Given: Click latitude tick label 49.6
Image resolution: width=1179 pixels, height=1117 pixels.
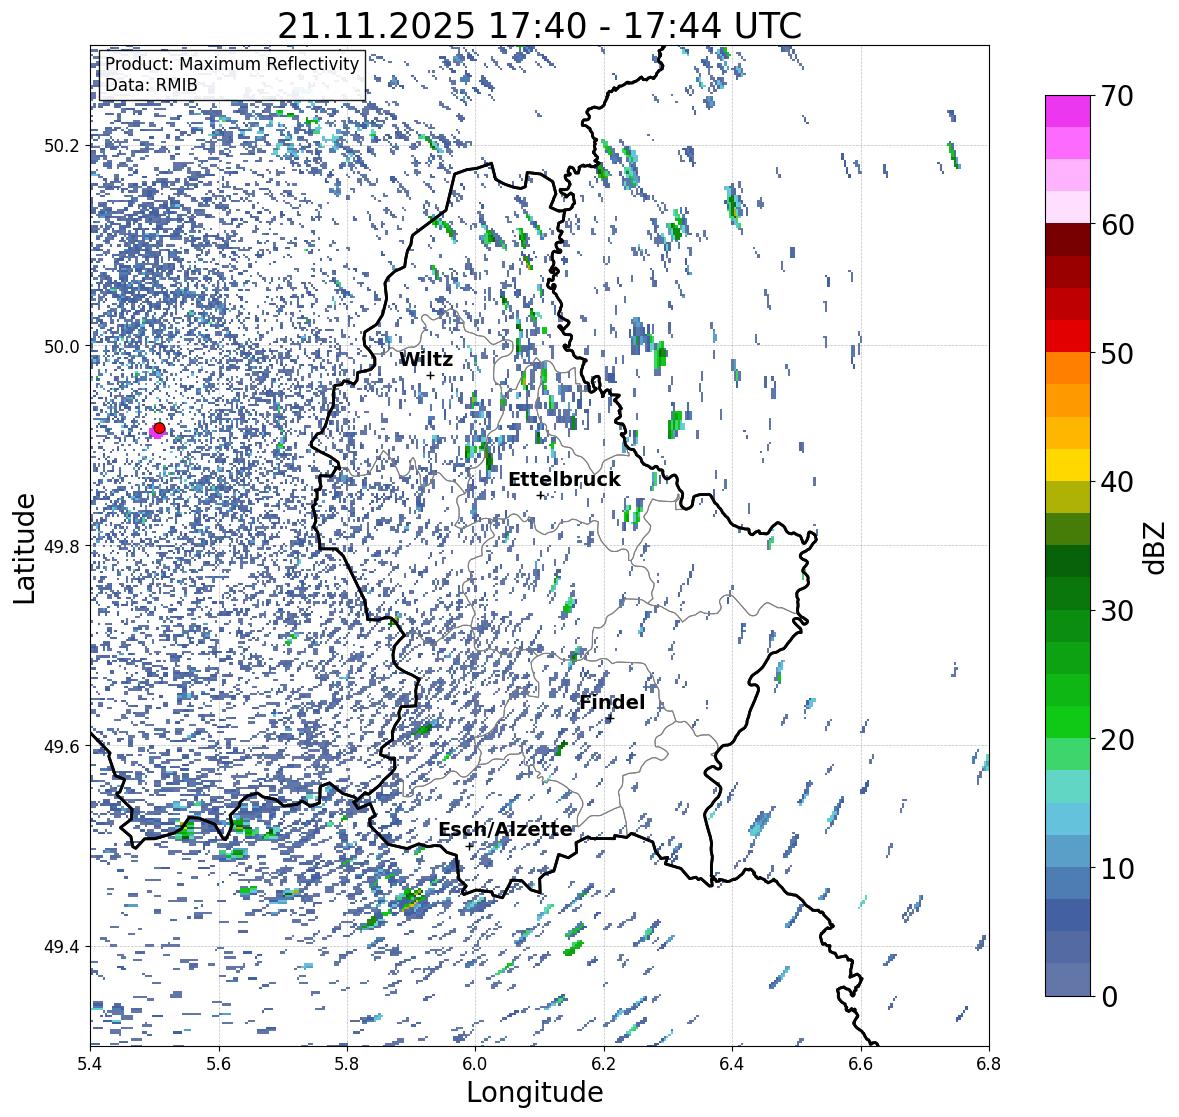Looking at the screenshot, I should (x=61, y=746).
